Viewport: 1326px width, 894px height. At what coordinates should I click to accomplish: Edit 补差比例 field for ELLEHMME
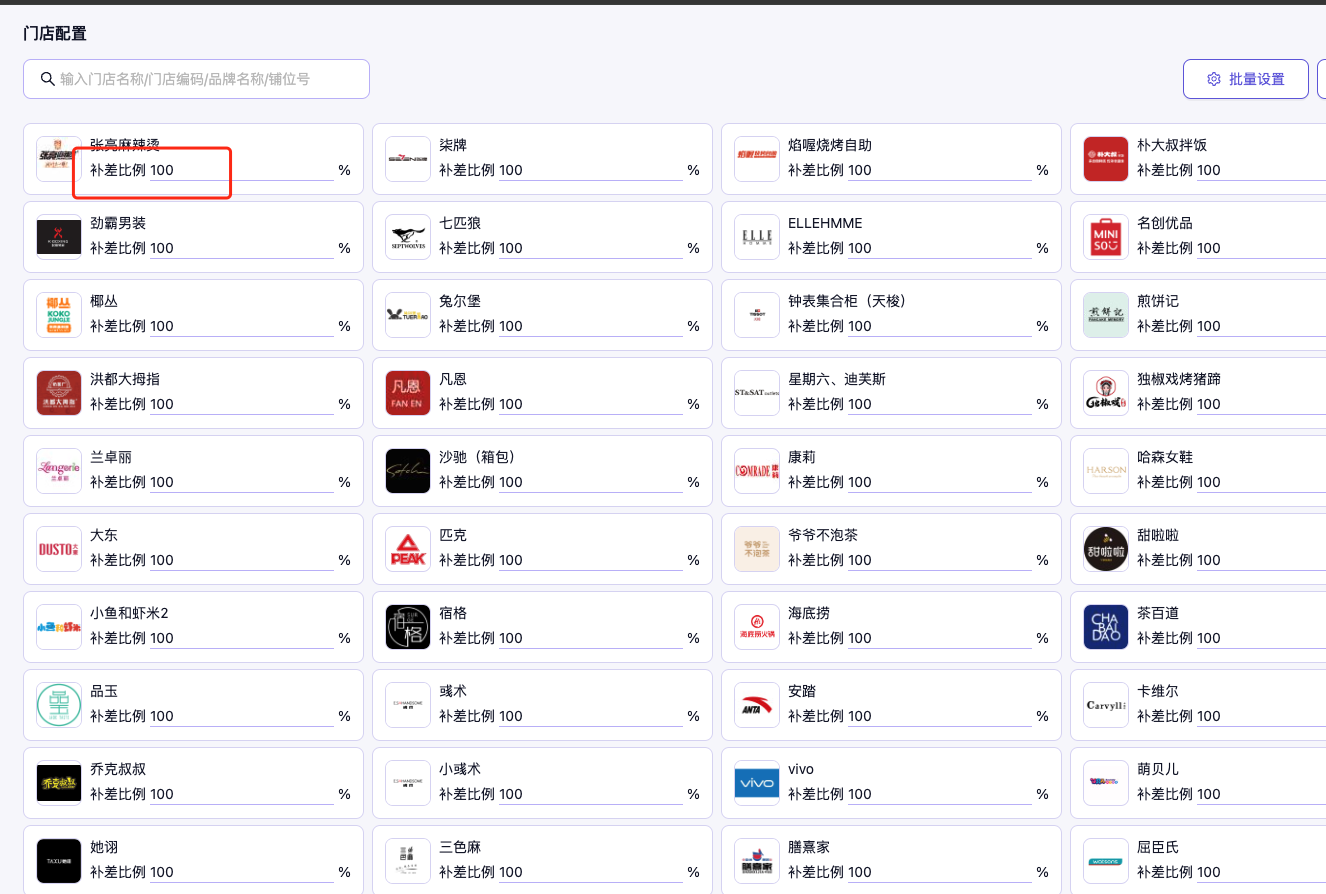[939, 249]
